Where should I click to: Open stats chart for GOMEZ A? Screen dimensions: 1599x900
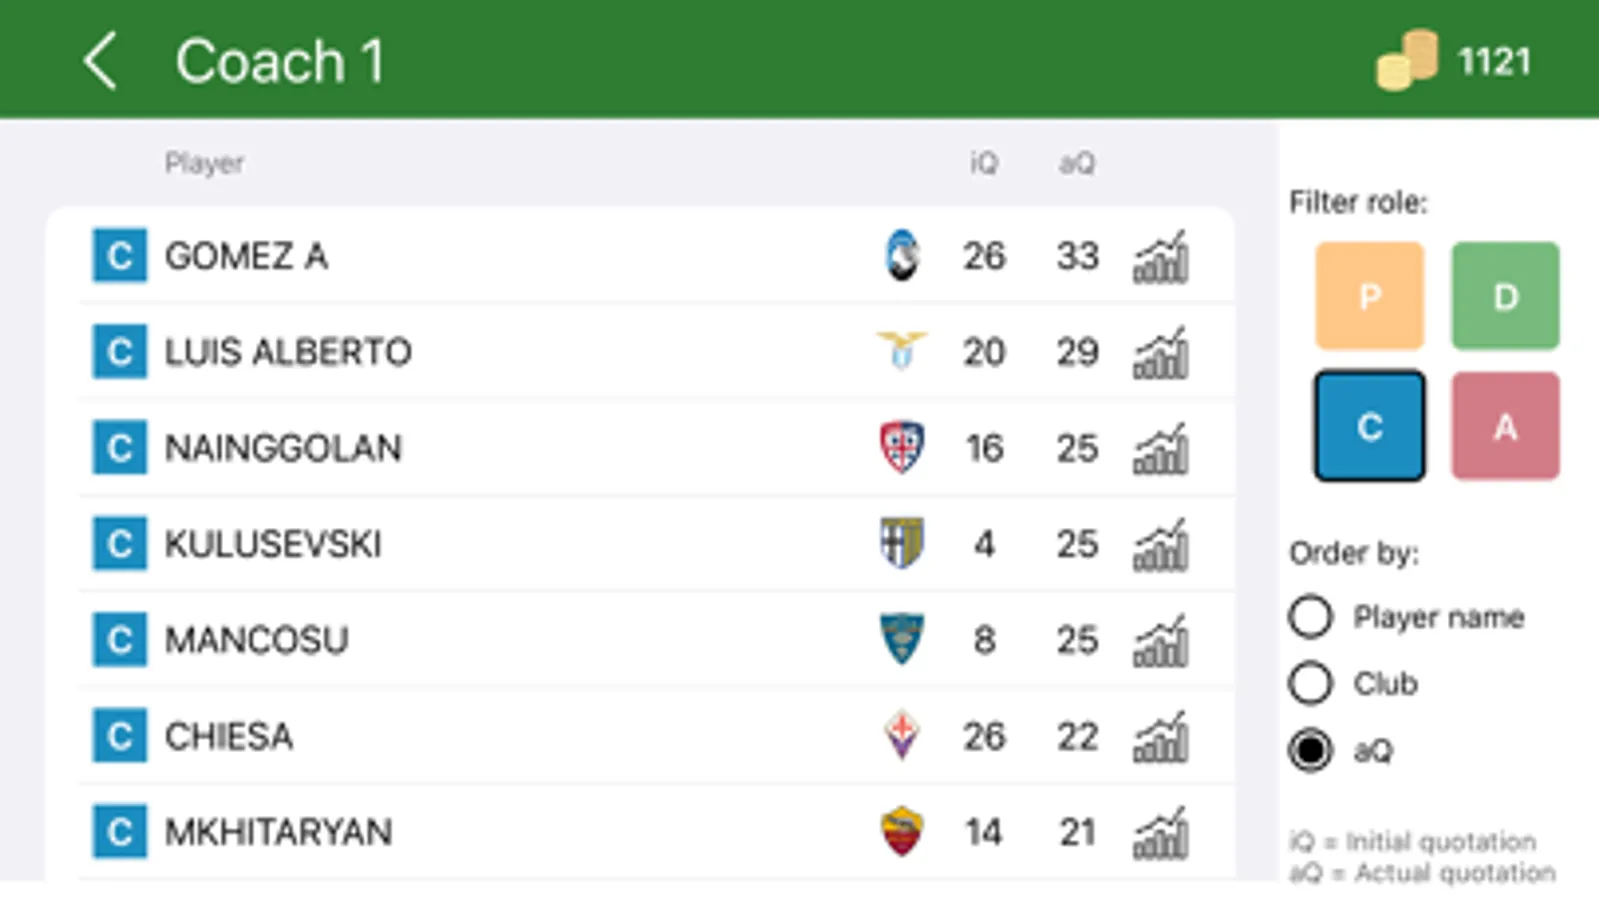[1160, 257]
